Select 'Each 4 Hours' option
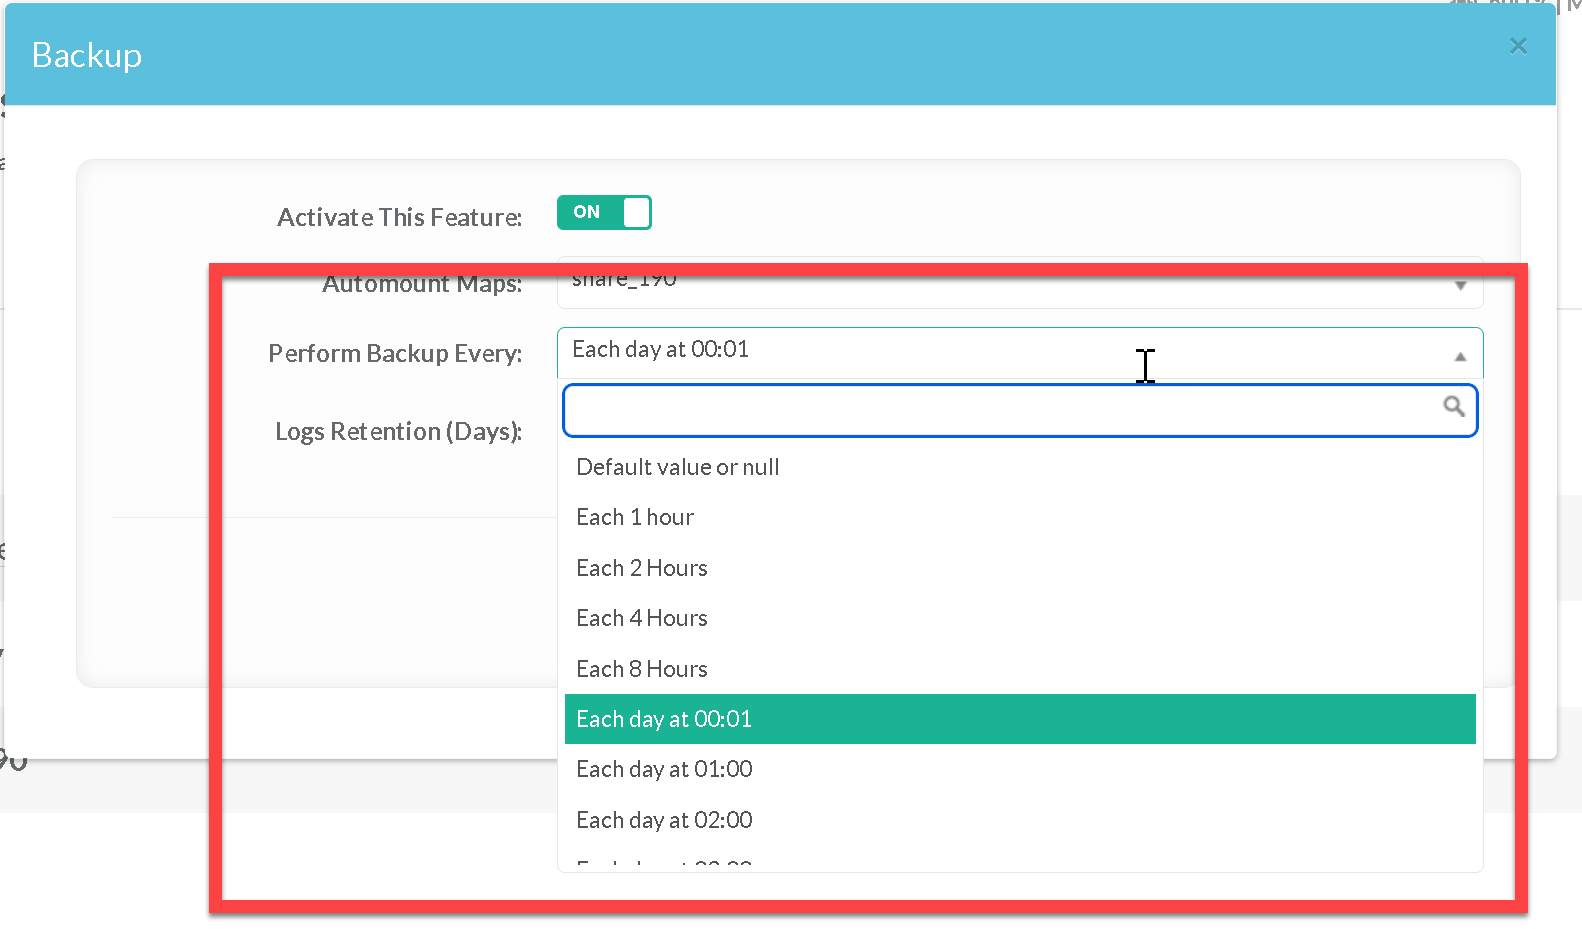Image resolution: width=1582 pixels, height=929 pixels. (x=641, y=618)
